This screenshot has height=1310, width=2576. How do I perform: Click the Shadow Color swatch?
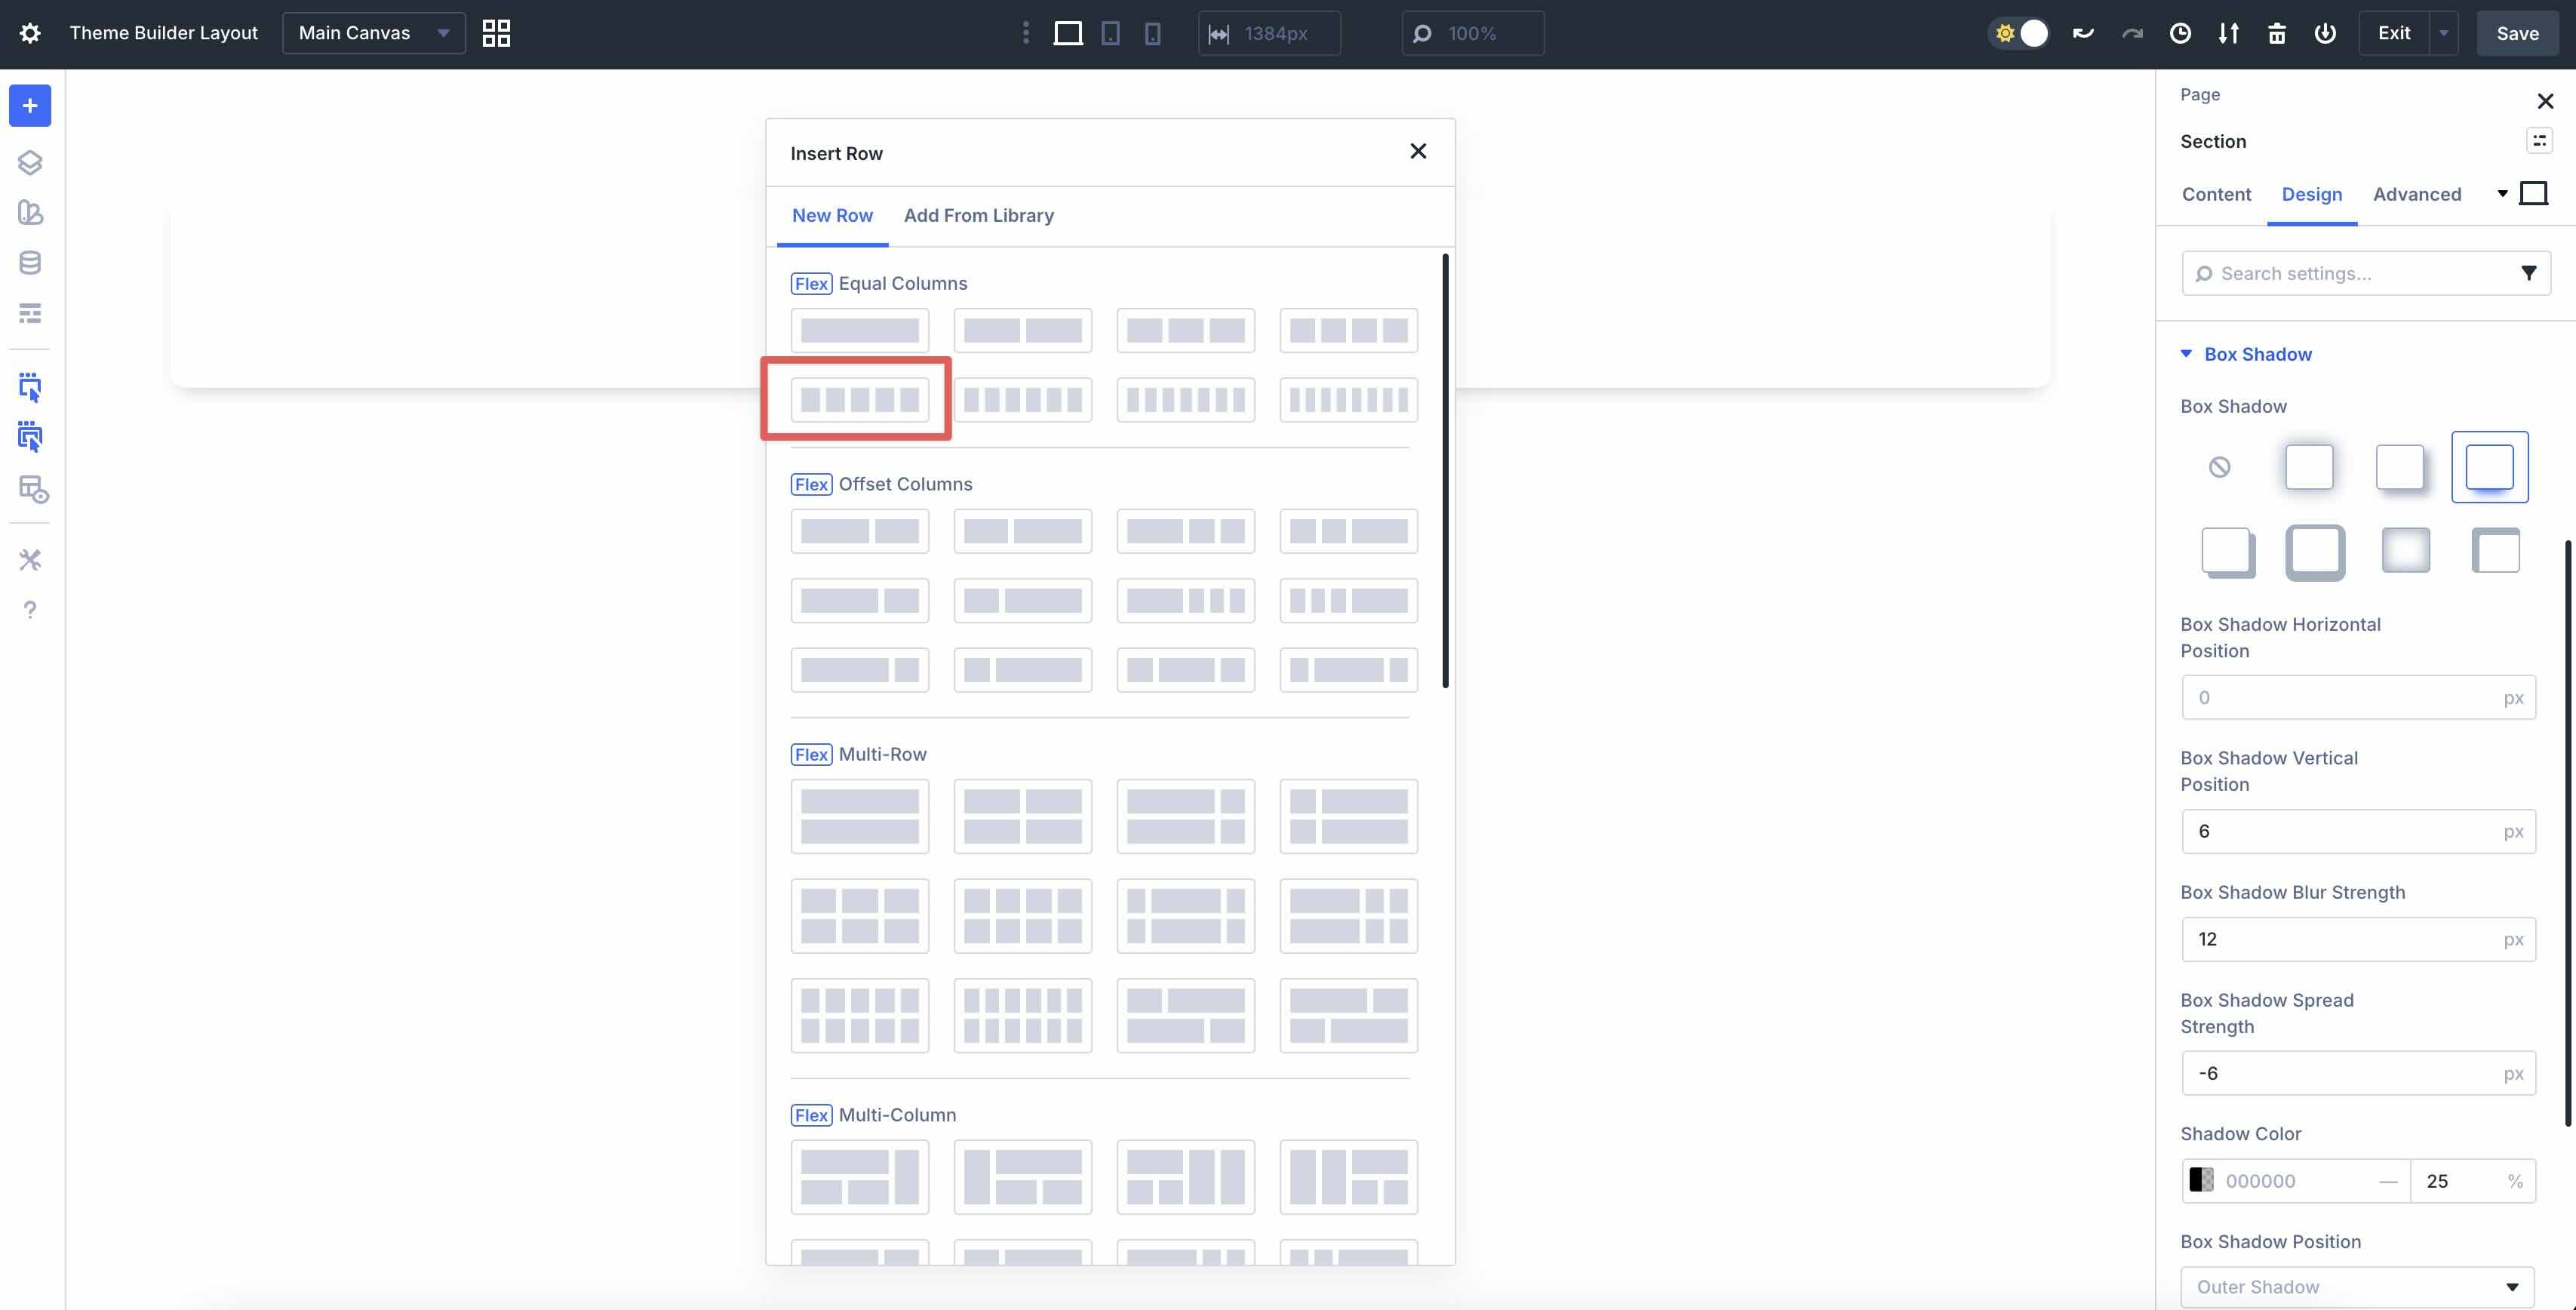tap(2200, 1180)
